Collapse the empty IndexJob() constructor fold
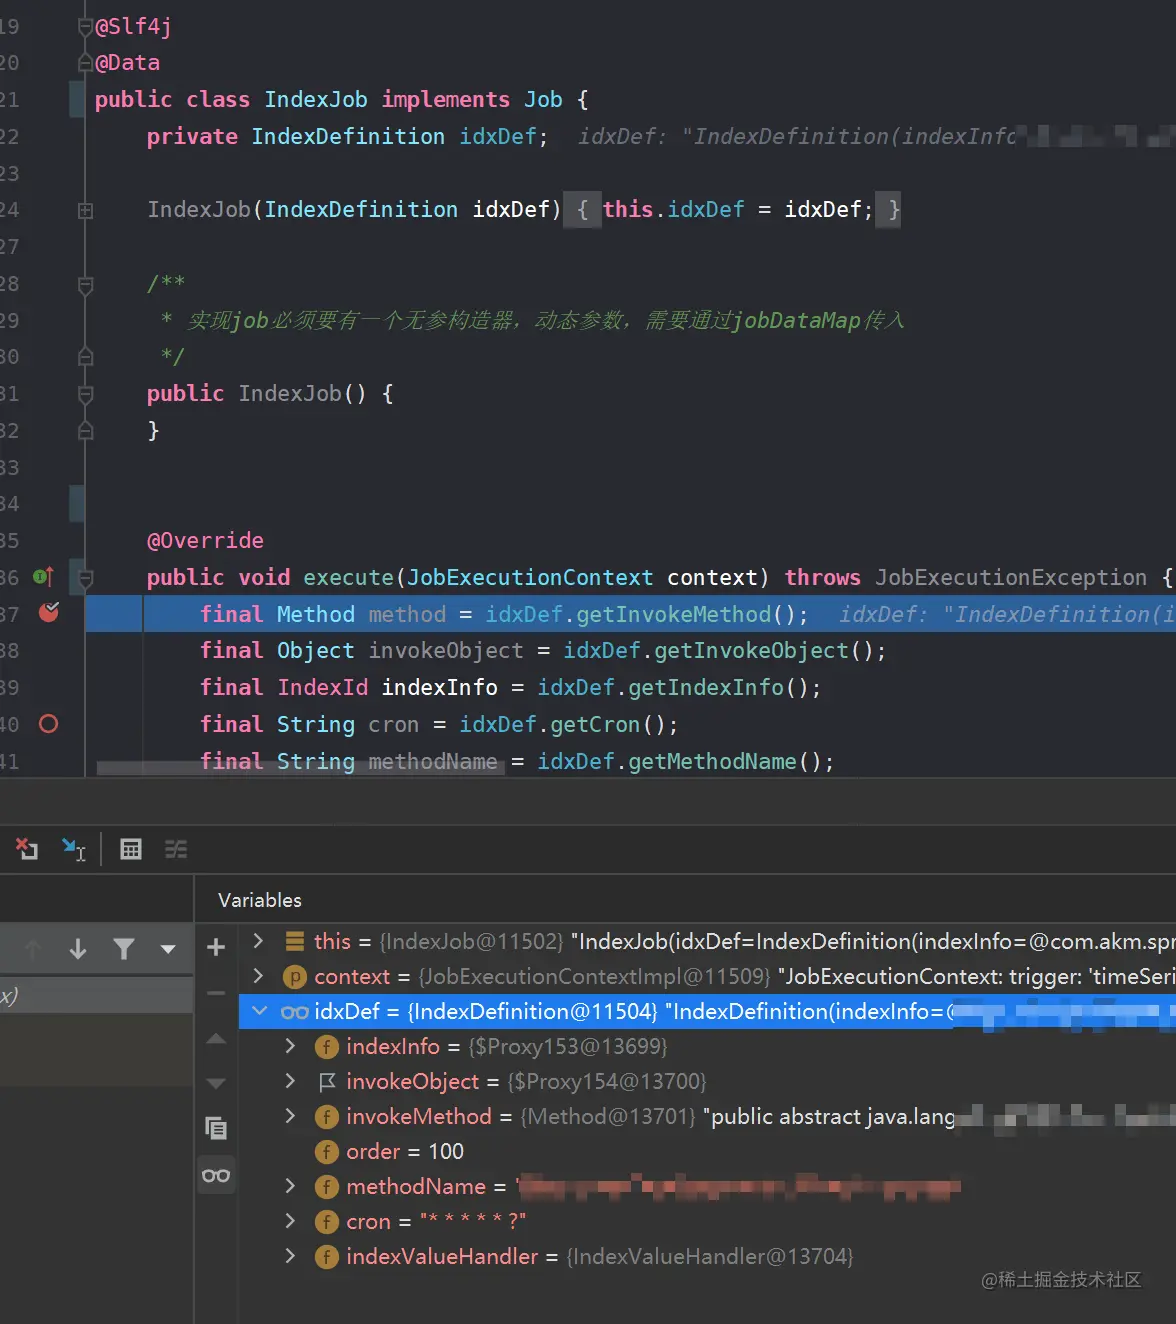Viewport: 1176px width, 1324px height. (x=86, y=394)
